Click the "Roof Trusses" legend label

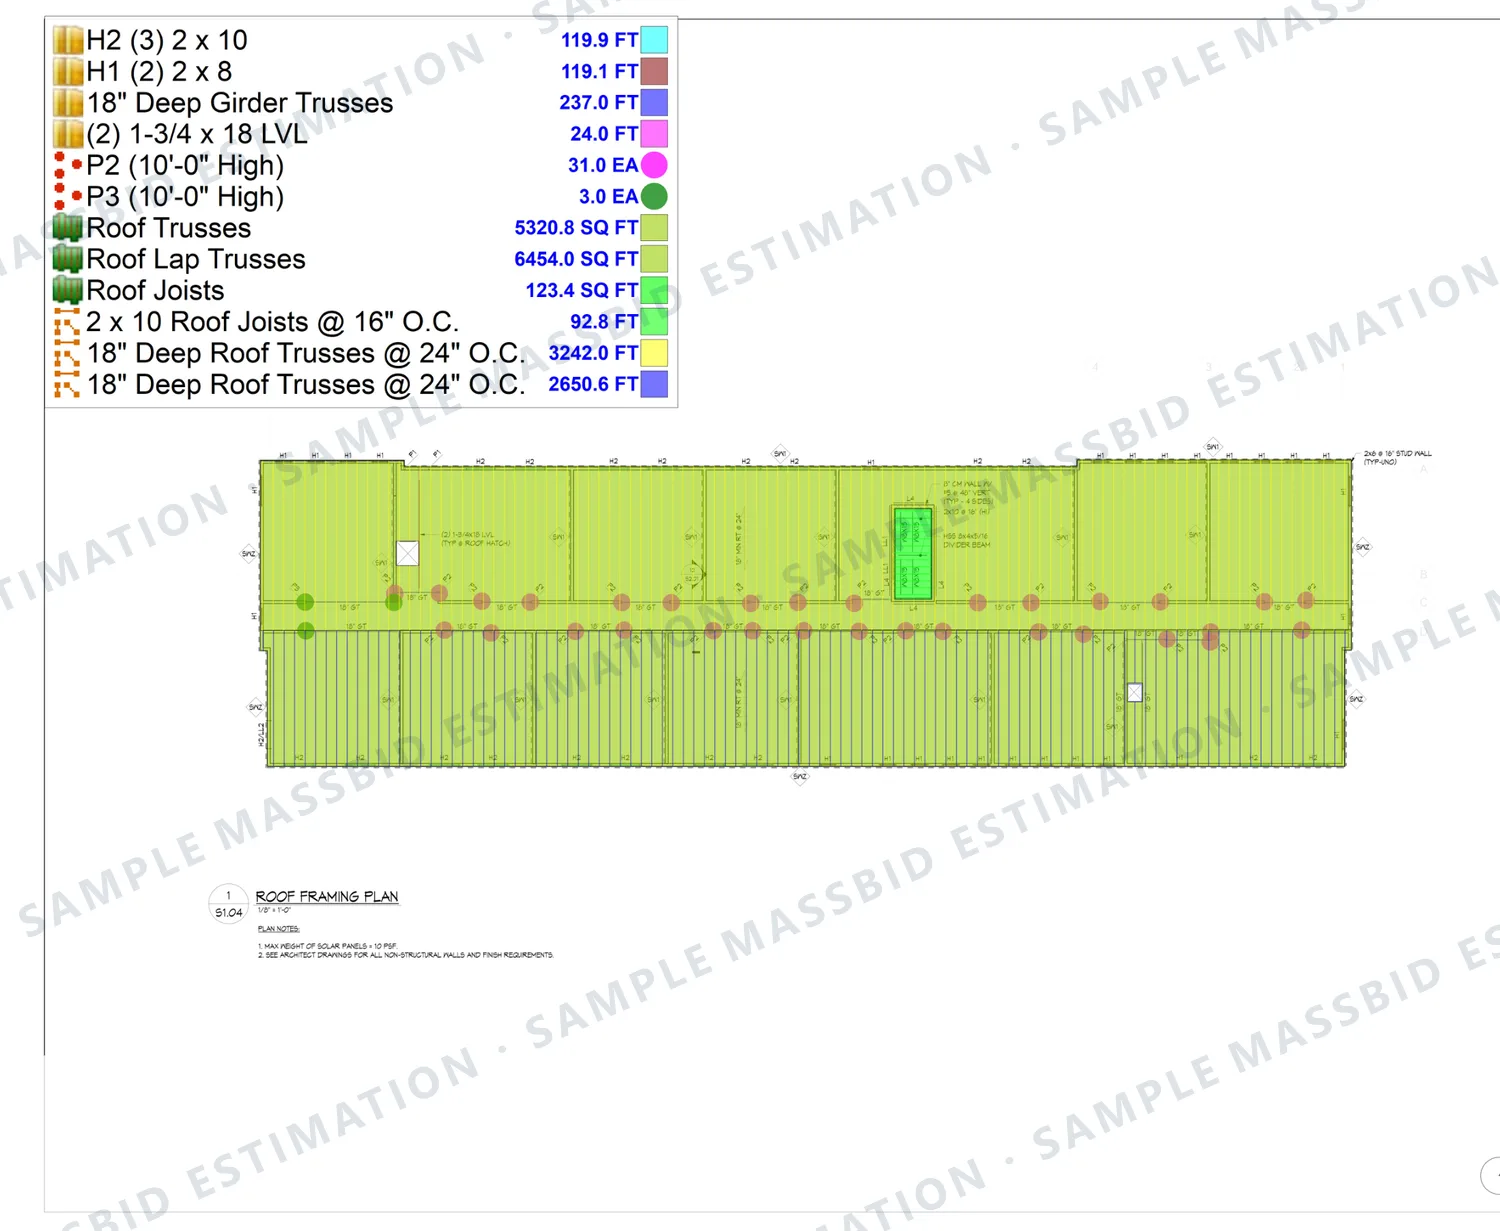(169, 227)
